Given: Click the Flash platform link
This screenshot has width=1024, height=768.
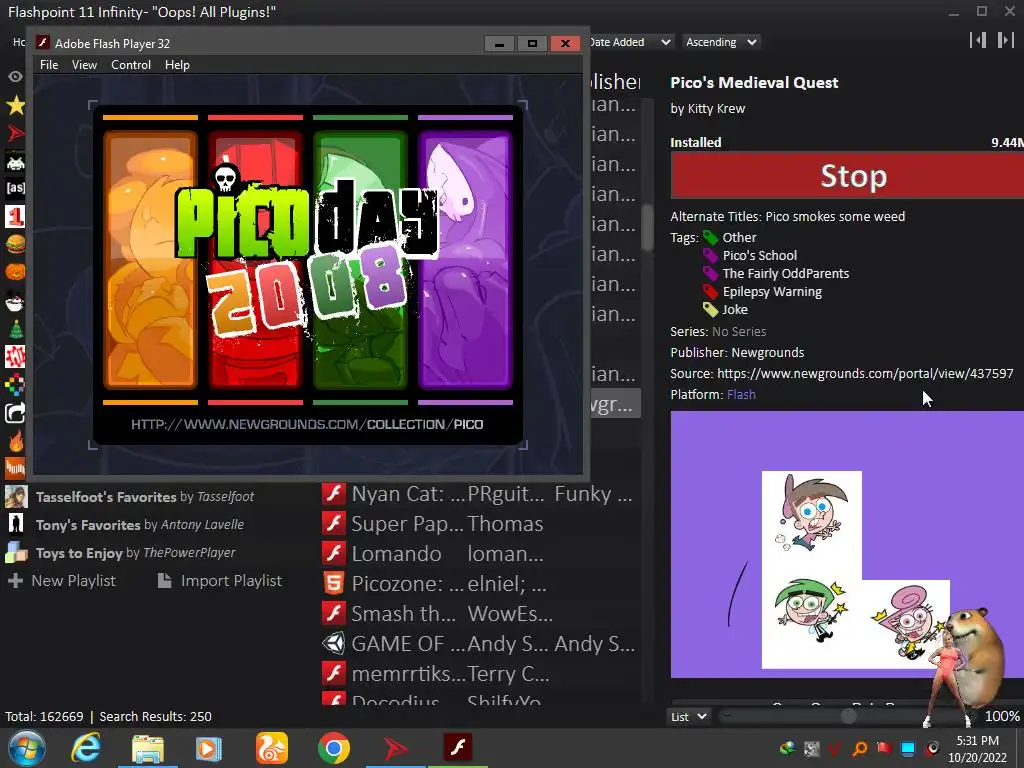Looking at the screenshot, I should point(741,394).
